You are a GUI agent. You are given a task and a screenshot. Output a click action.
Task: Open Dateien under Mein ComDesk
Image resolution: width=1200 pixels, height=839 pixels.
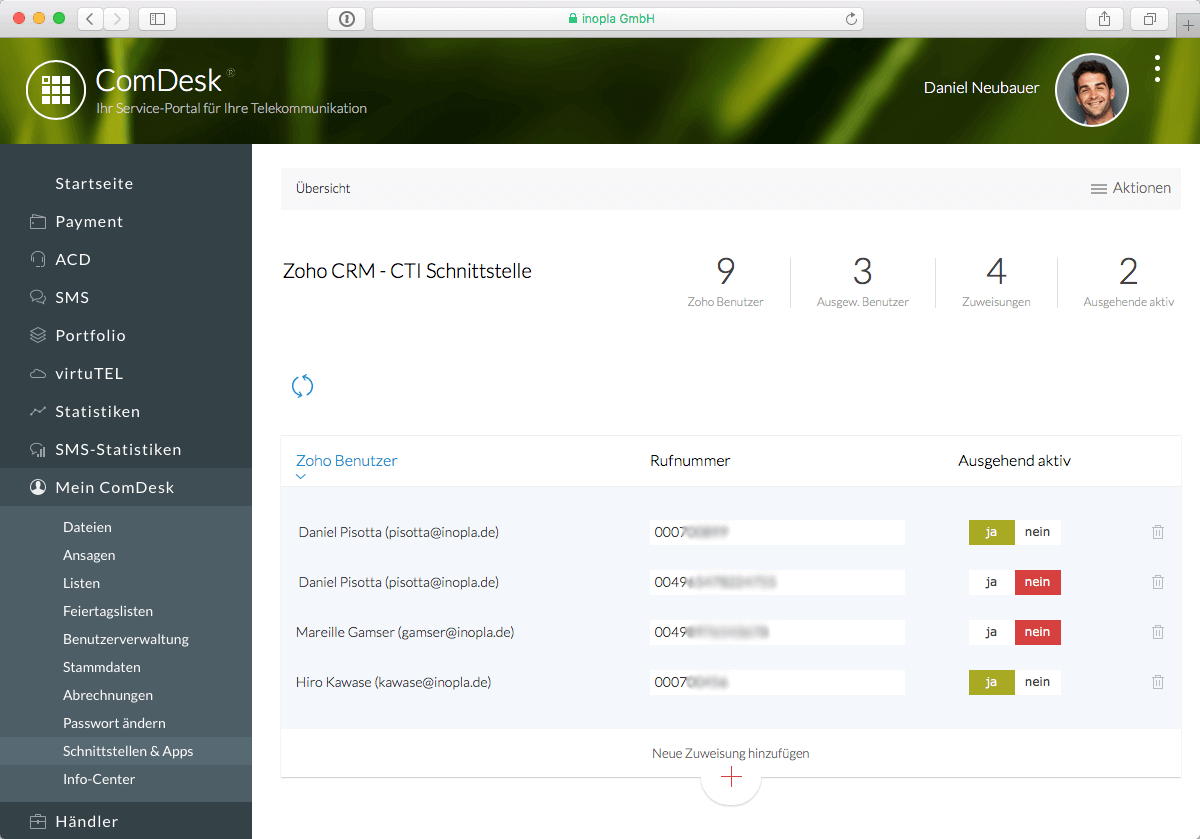point(87,527)
